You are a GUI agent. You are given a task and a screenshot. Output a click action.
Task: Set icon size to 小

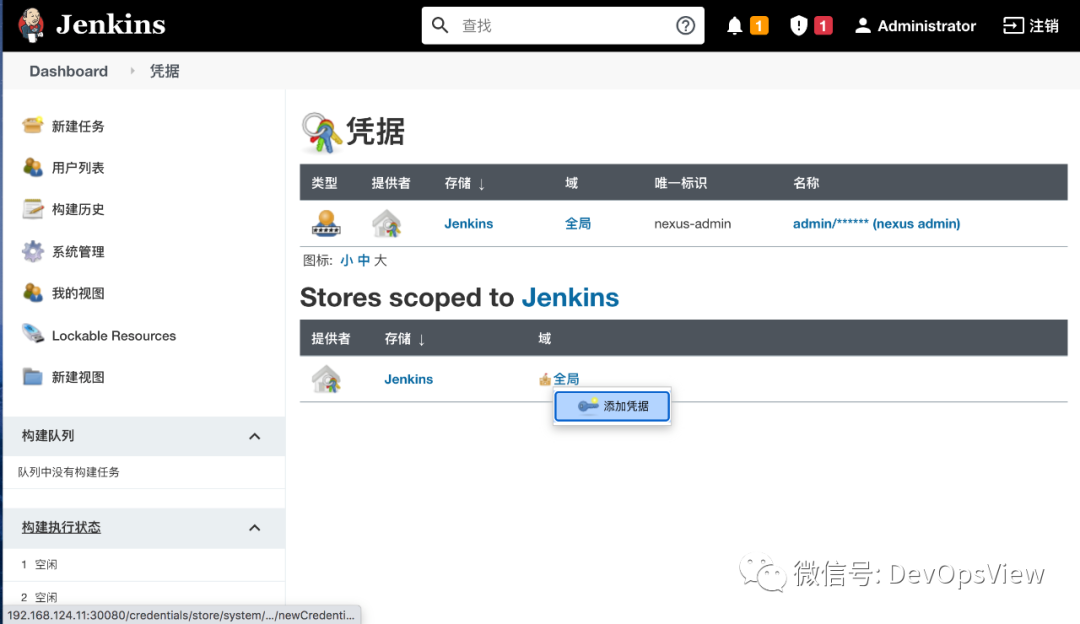(346, 260)
